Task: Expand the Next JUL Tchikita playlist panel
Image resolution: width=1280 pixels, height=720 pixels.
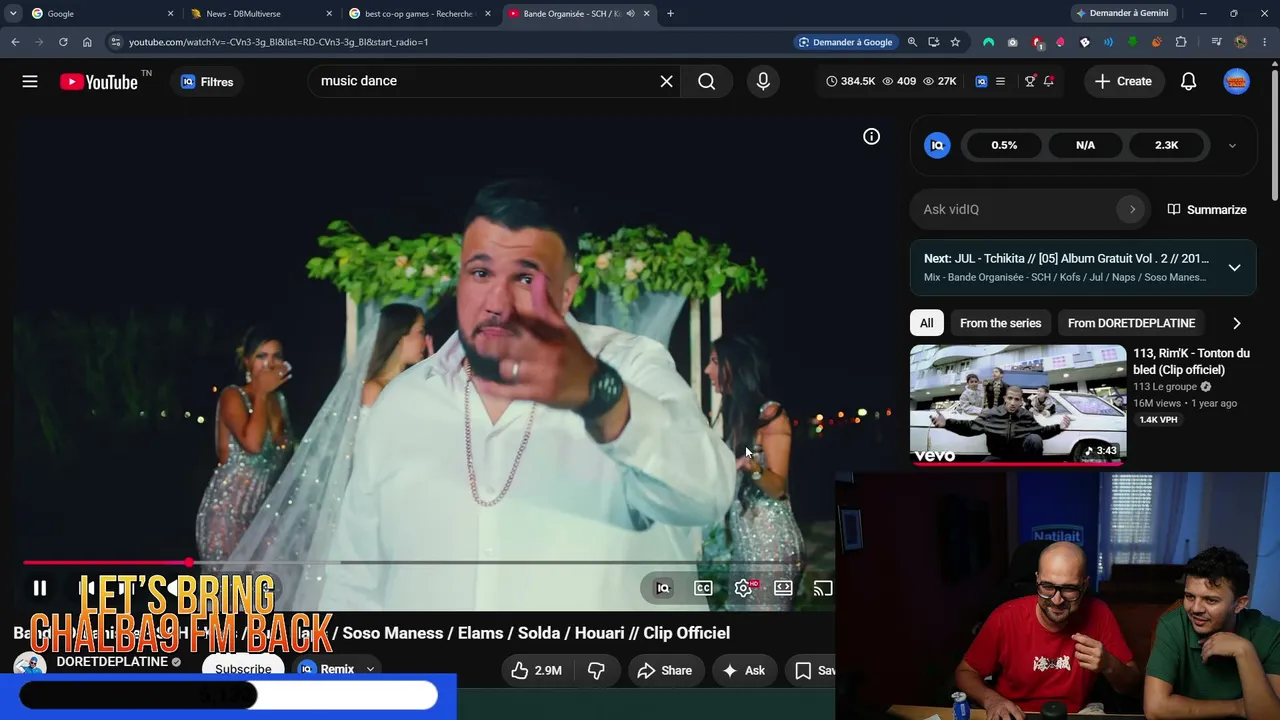Action: coord(1234,268)
